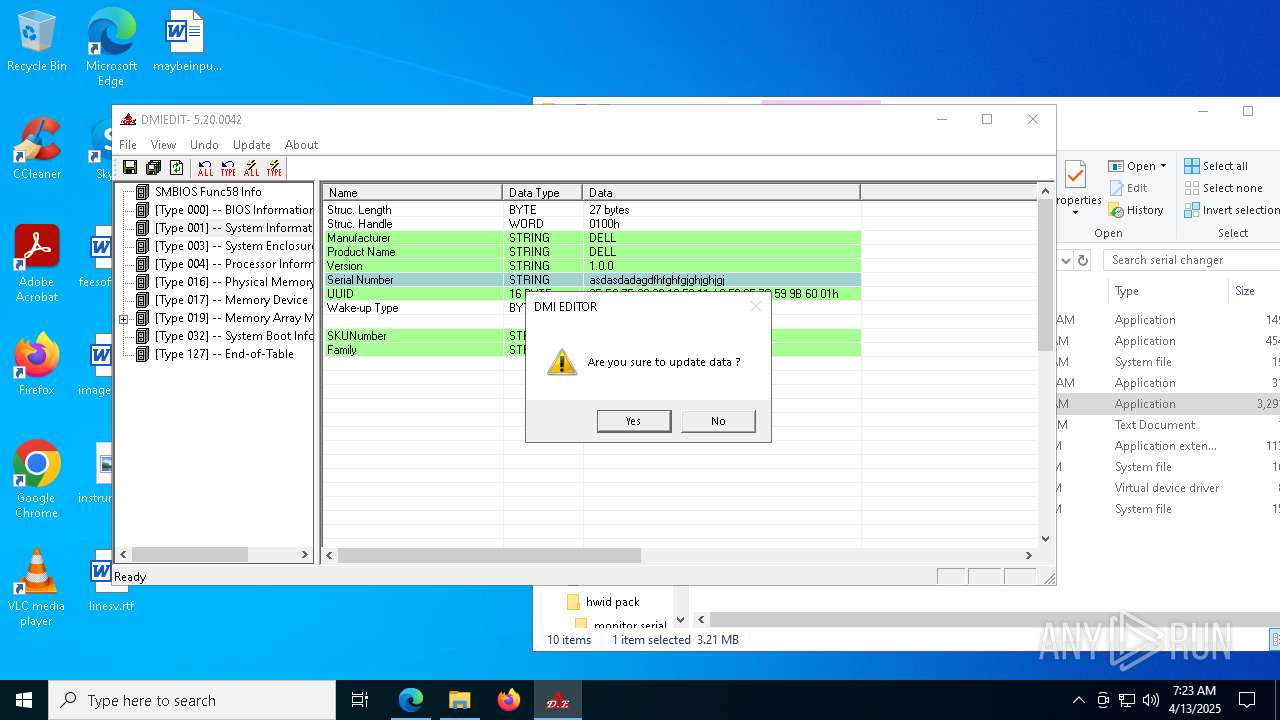Open the Undo menu

(204, 145)
